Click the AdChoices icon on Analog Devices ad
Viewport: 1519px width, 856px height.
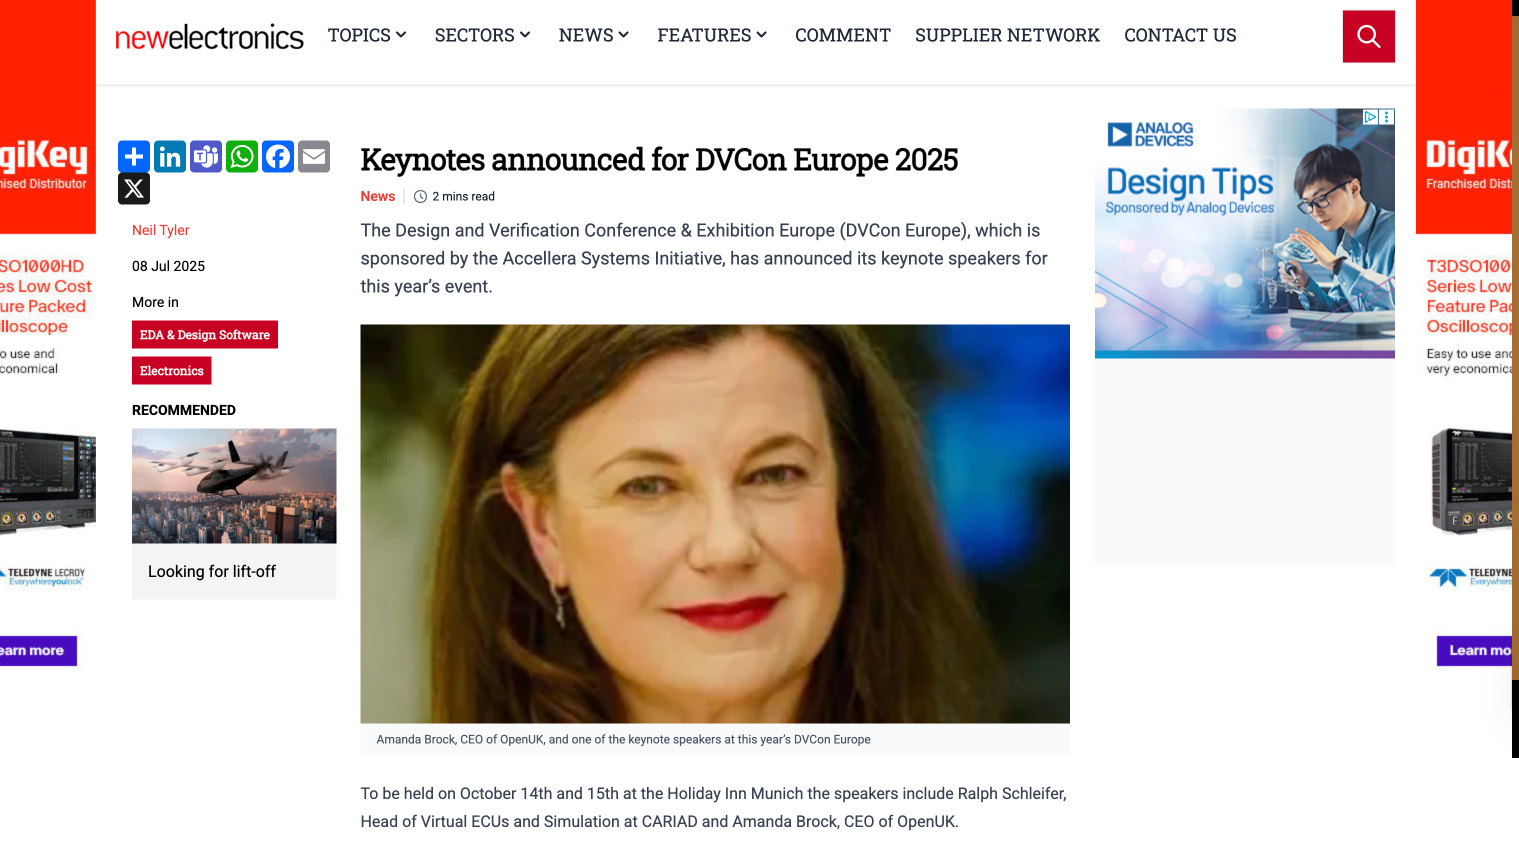[x=1371, y=117]
